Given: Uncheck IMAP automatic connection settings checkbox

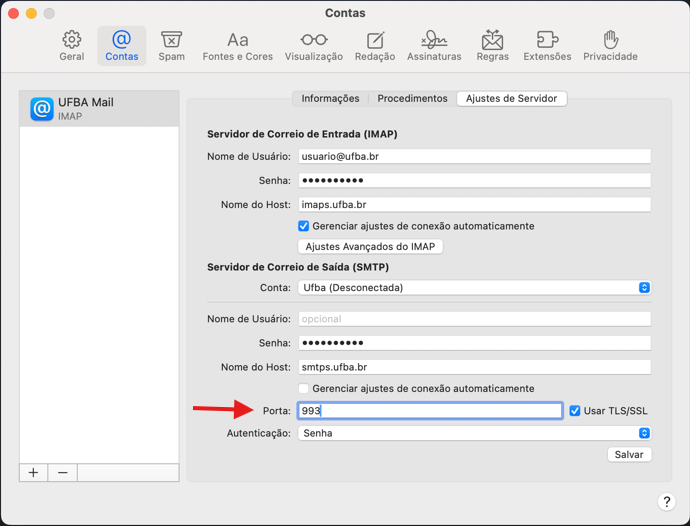Looking at the screenshot, I should 304,226.
